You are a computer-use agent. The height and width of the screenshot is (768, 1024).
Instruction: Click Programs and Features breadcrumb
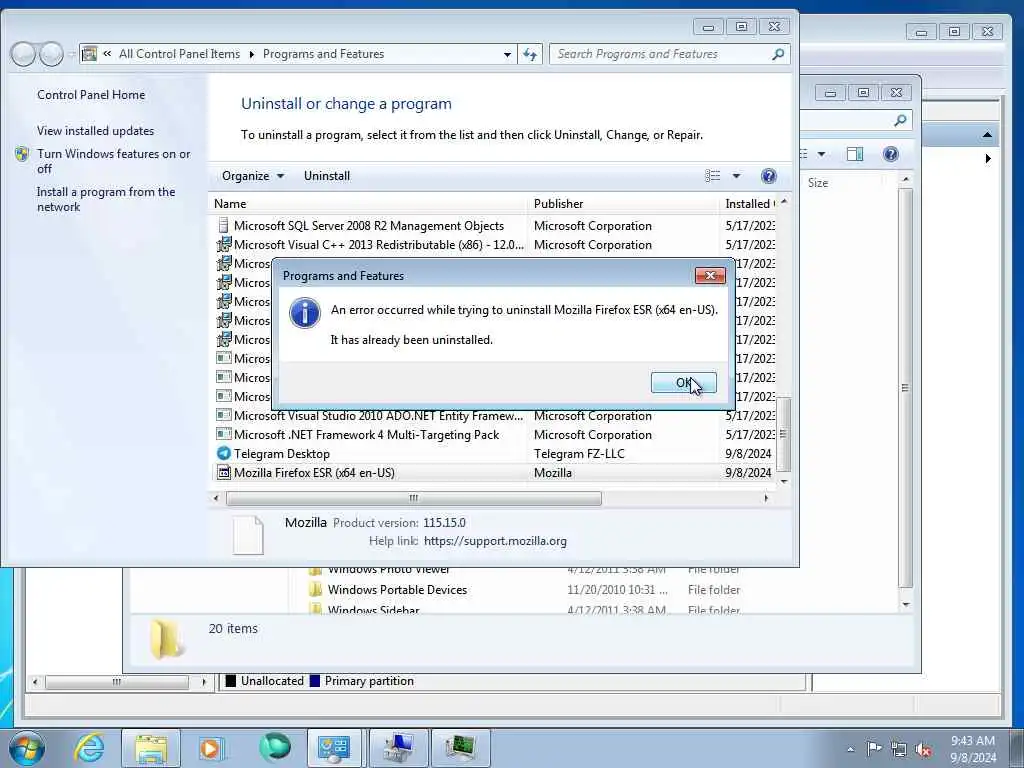pyautogui.click(x=323, y=54)
